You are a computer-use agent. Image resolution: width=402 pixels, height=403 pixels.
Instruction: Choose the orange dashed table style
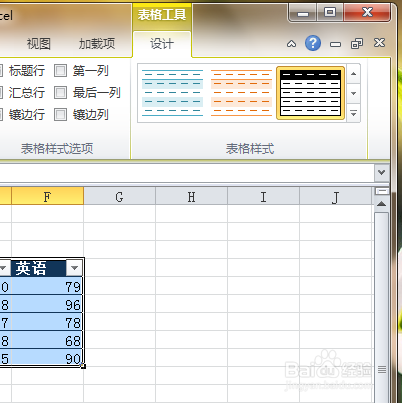(x=241, y=93)
